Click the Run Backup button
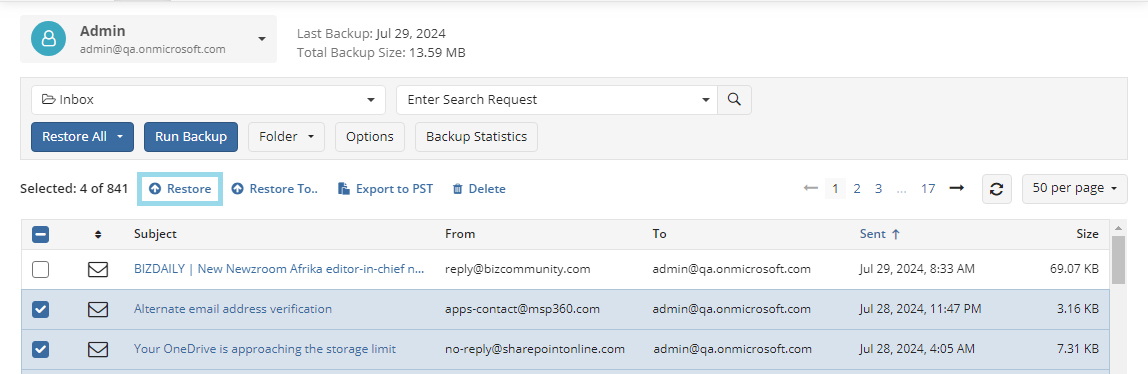The image size is (1148, 374). point(191,137)
